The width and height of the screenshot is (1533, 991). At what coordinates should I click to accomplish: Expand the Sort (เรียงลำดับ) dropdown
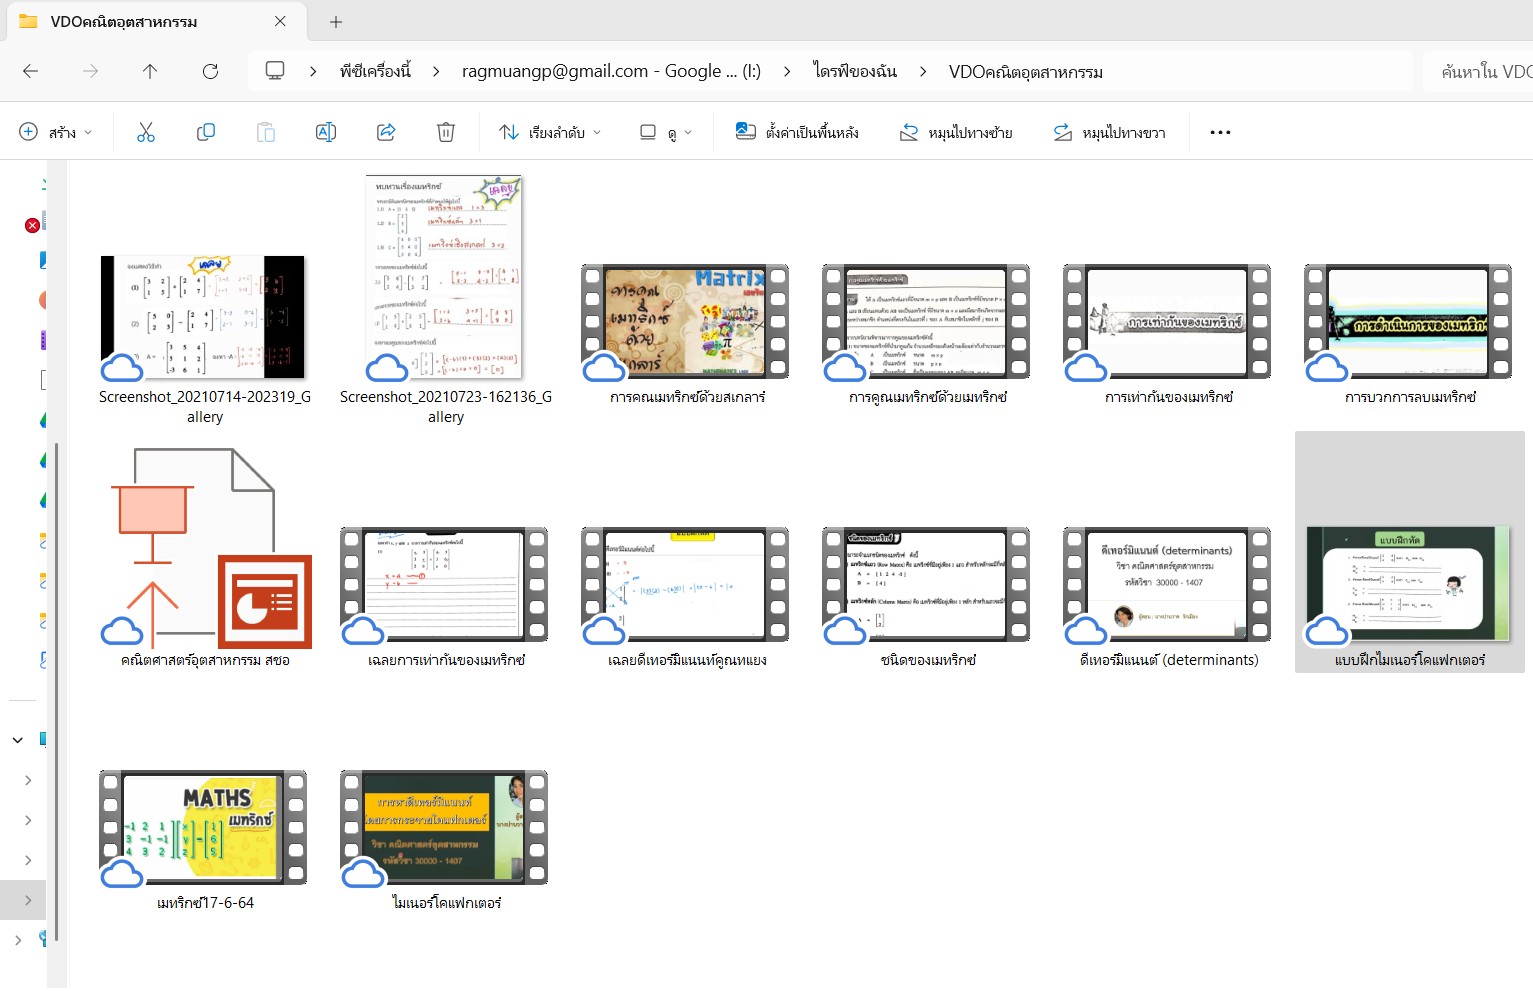tap(550, 132)
